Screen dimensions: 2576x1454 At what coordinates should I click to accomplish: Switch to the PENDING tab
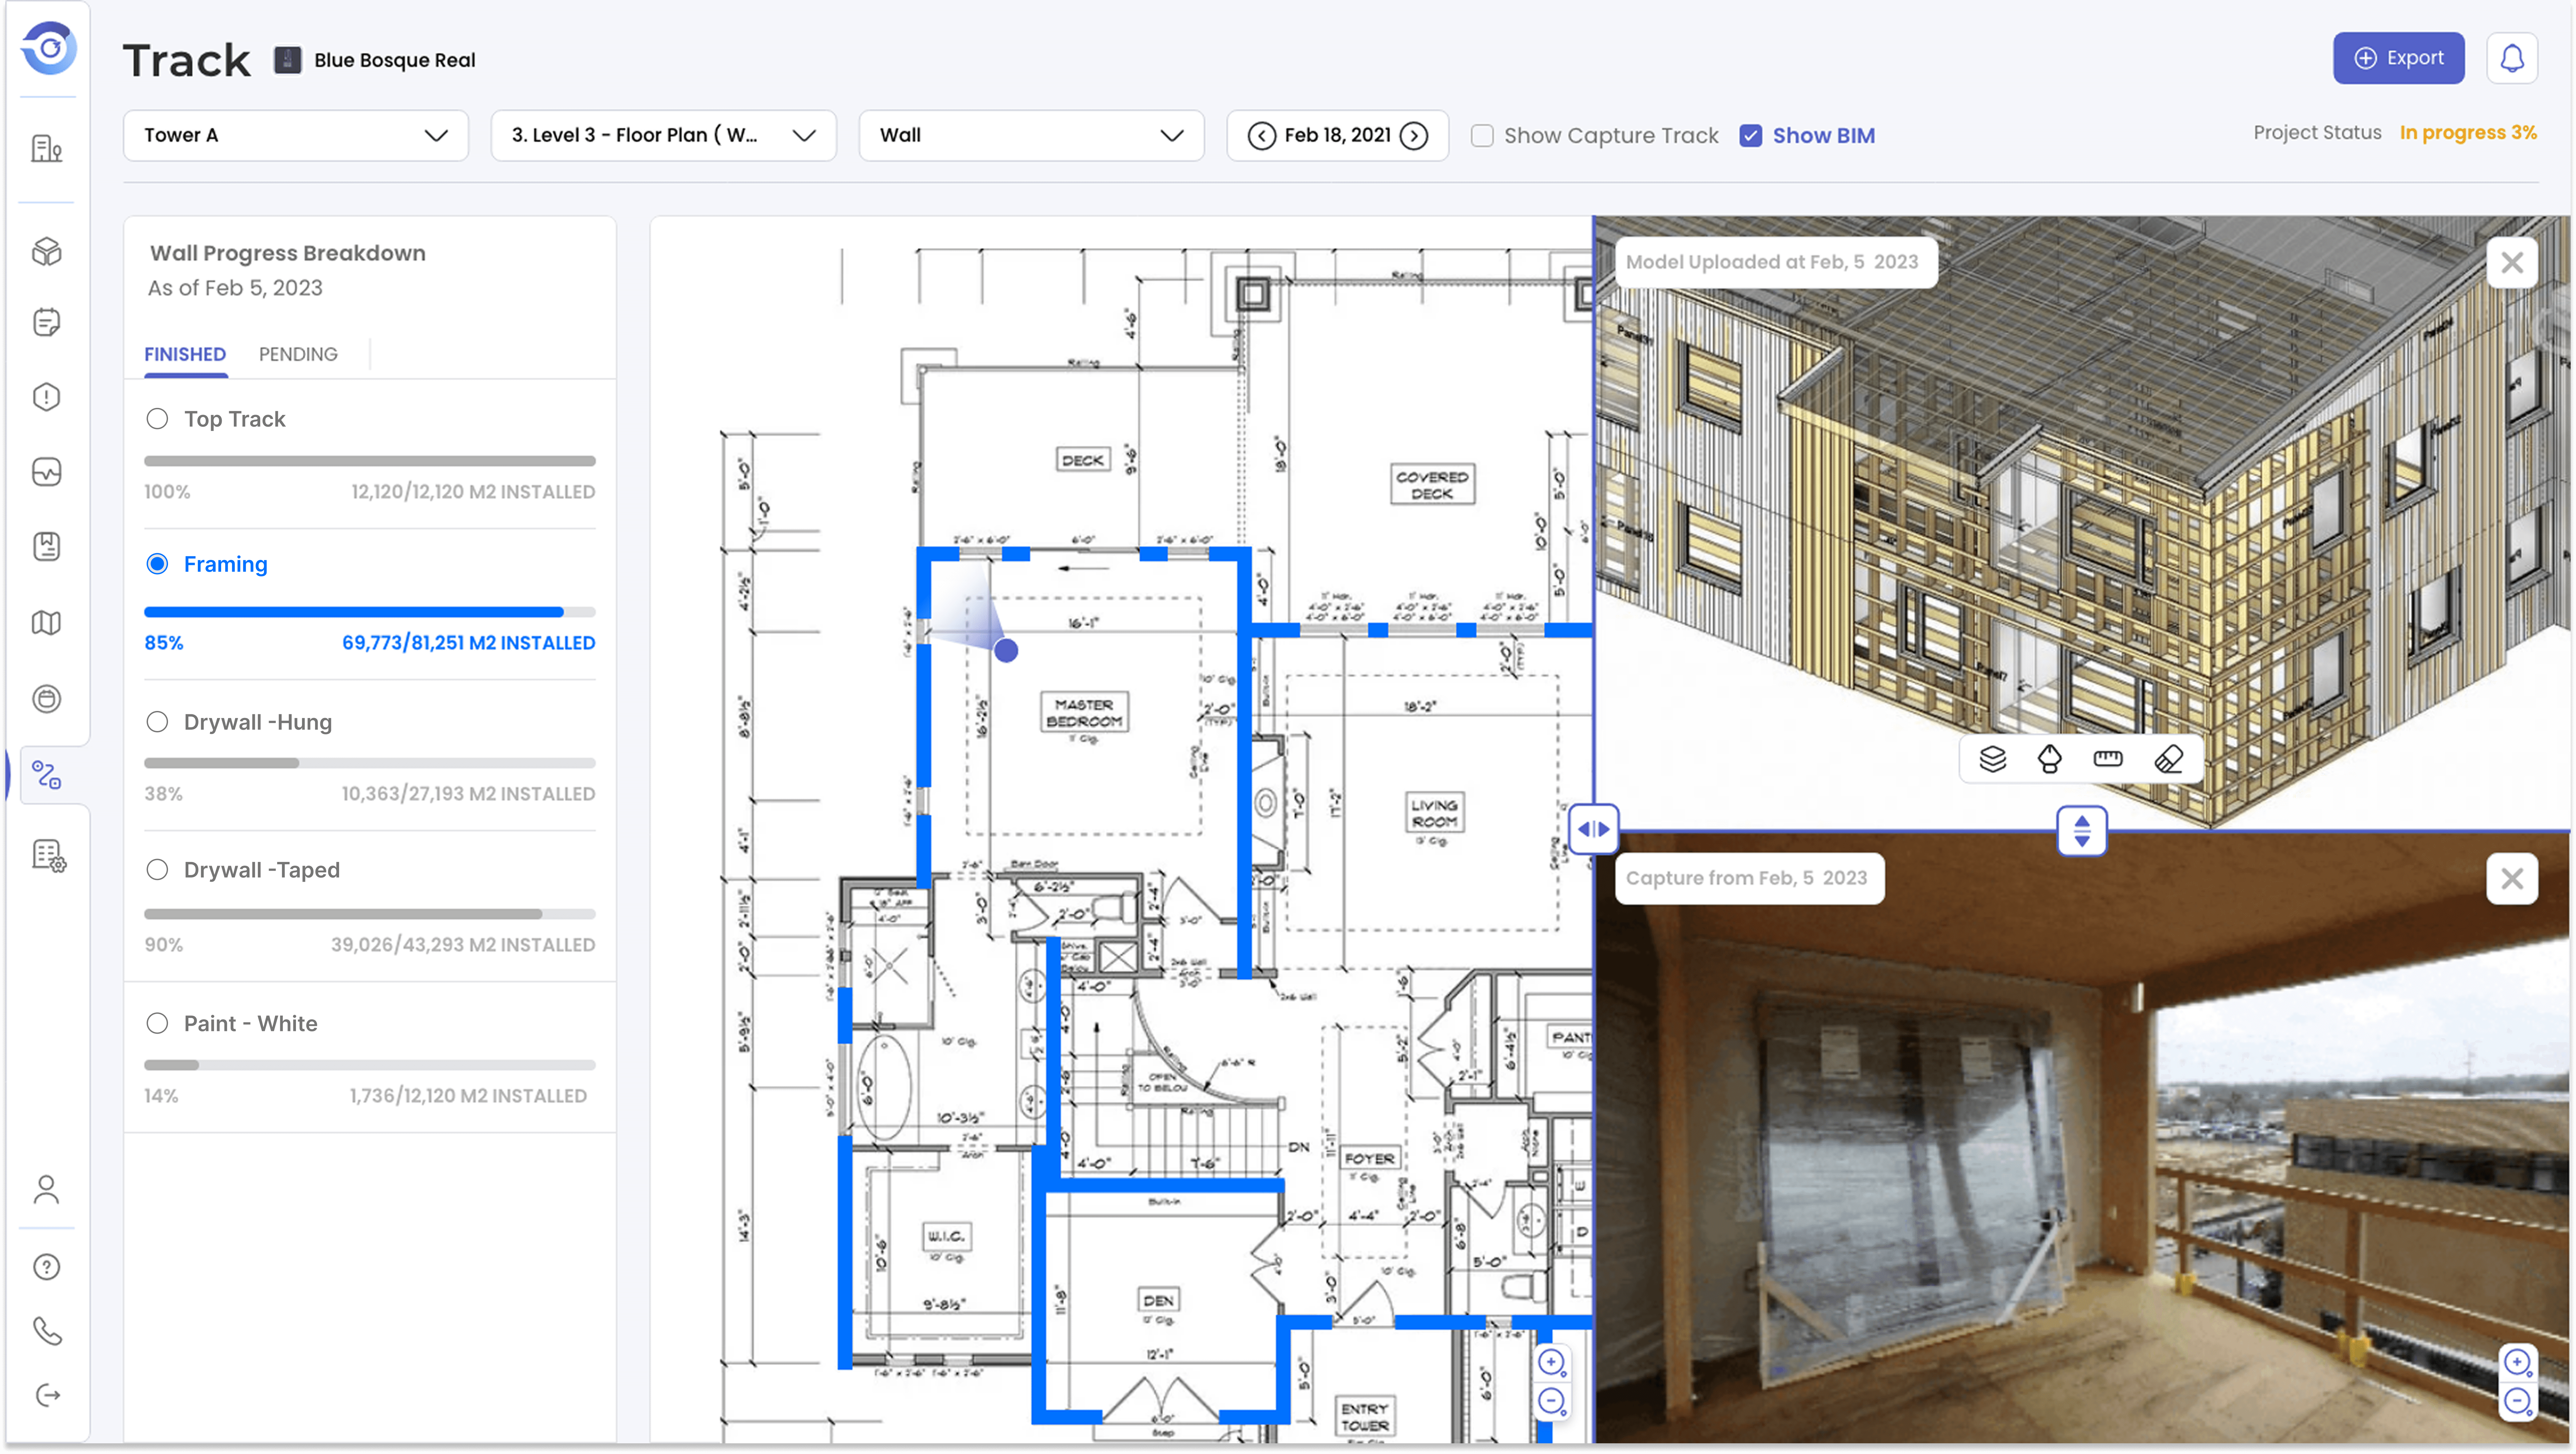pos(298,354)
